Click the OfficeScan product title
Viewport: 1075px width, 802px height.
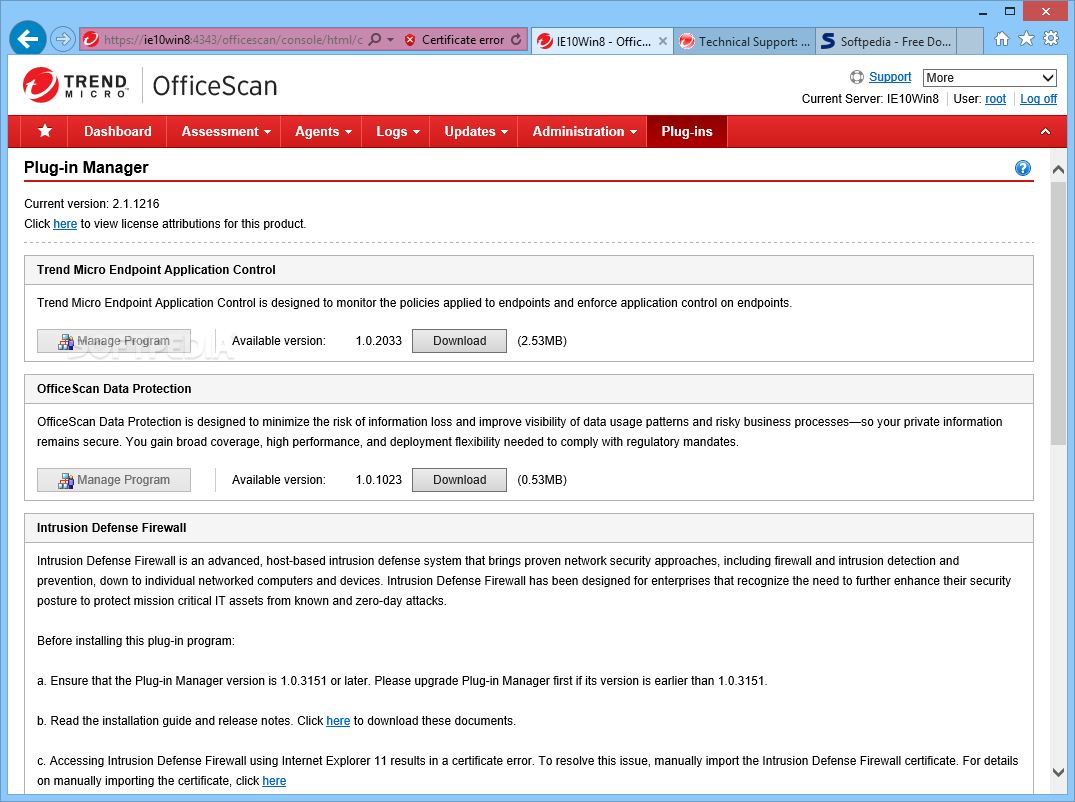point(215,86)
